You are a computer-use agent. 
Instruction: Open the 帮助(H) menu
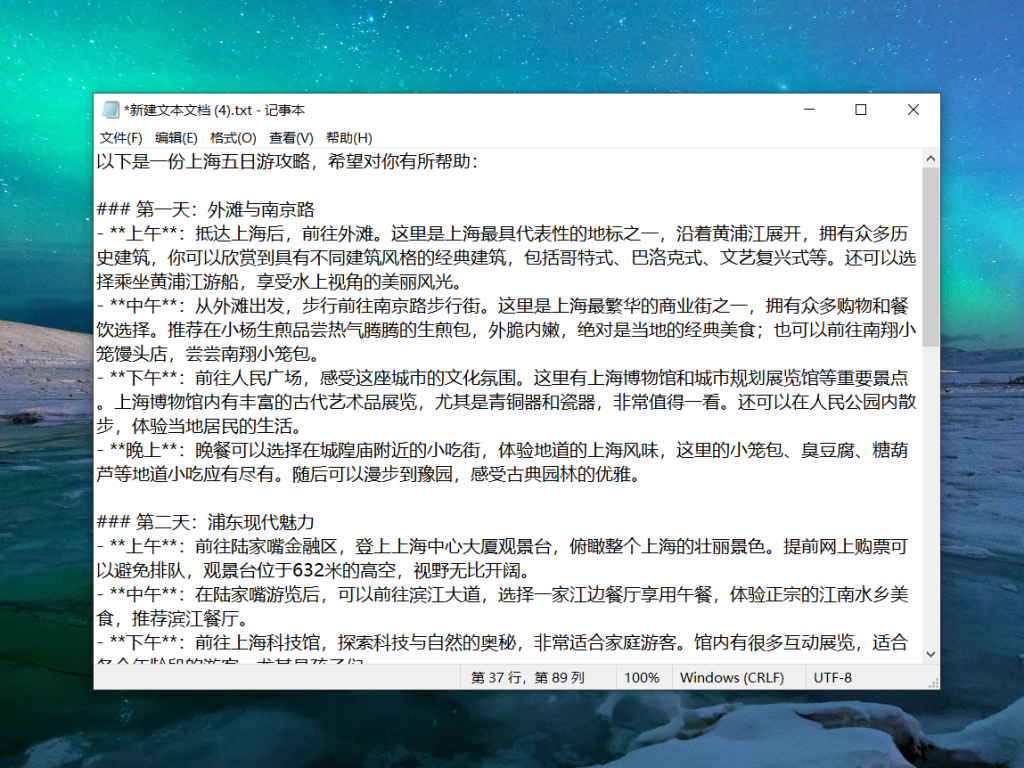point(349,138)
